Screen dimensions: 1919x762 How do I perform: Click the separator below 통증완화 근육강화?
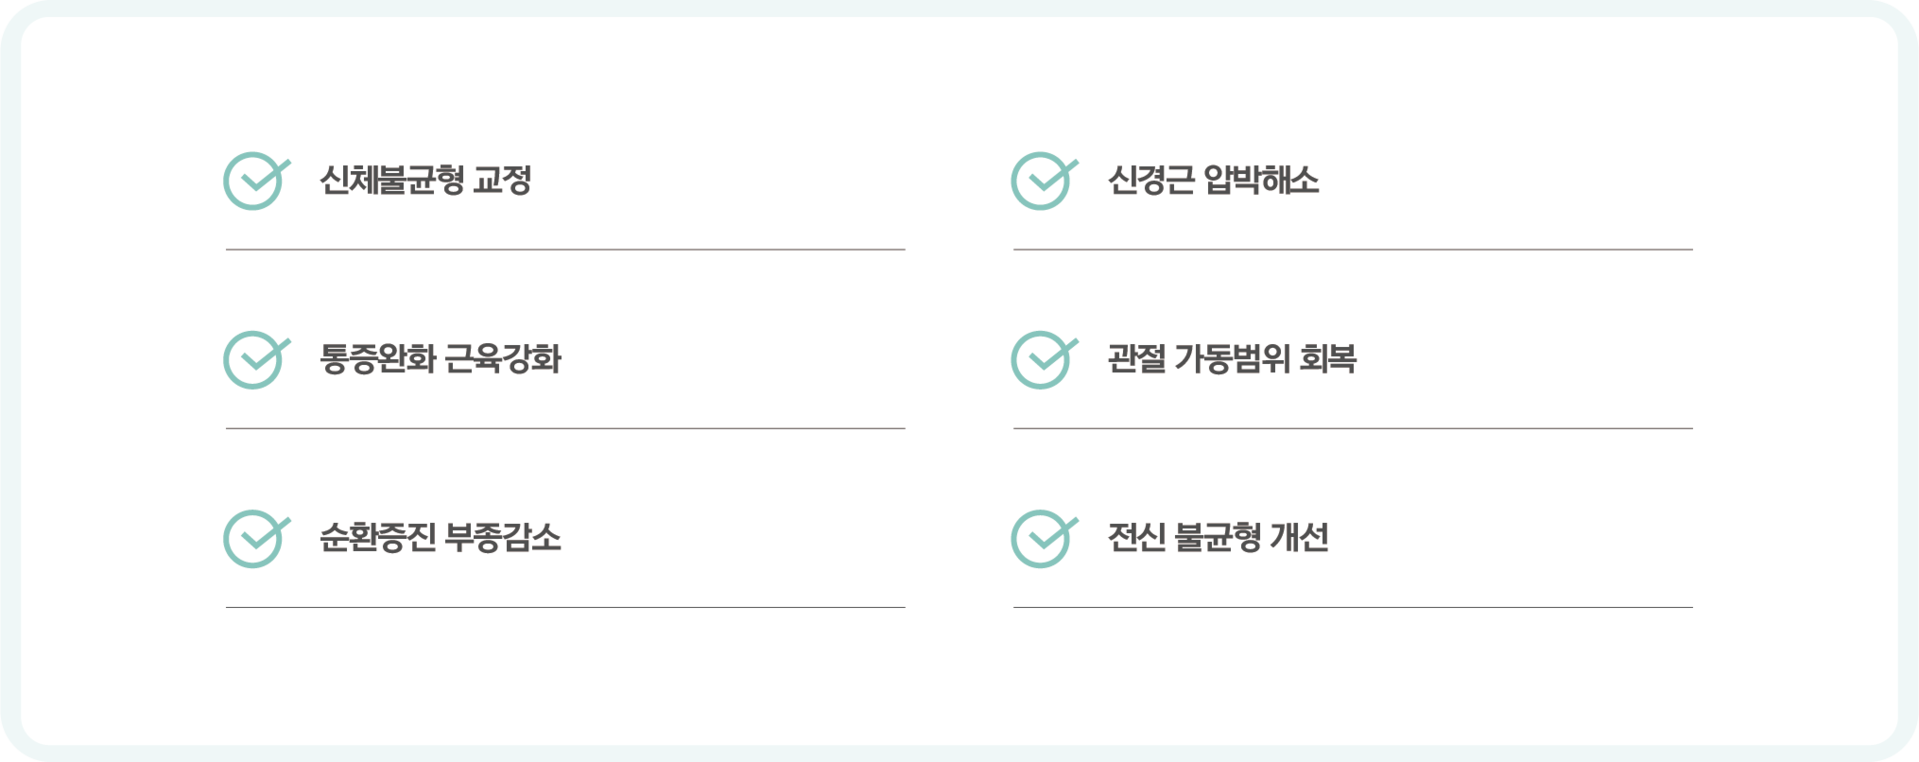coord(565,428)
